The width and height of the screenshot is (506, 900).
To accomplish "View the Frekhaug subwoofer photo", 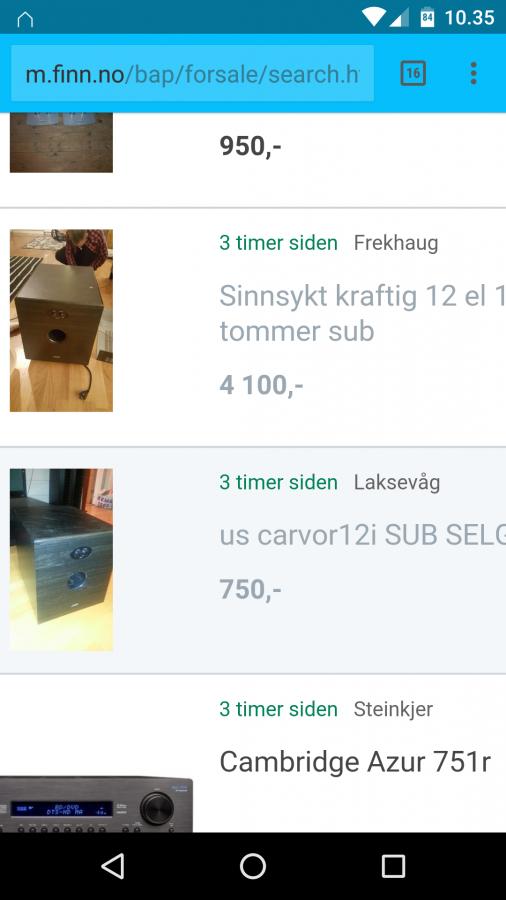I will [61, 320].
